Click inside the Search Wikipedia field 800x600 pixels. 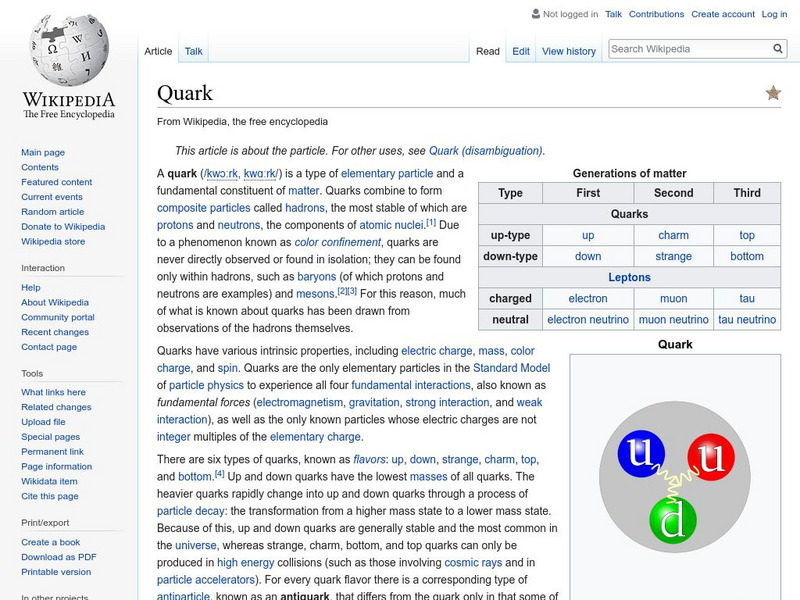pyautogui.click(x=688, y=49)
